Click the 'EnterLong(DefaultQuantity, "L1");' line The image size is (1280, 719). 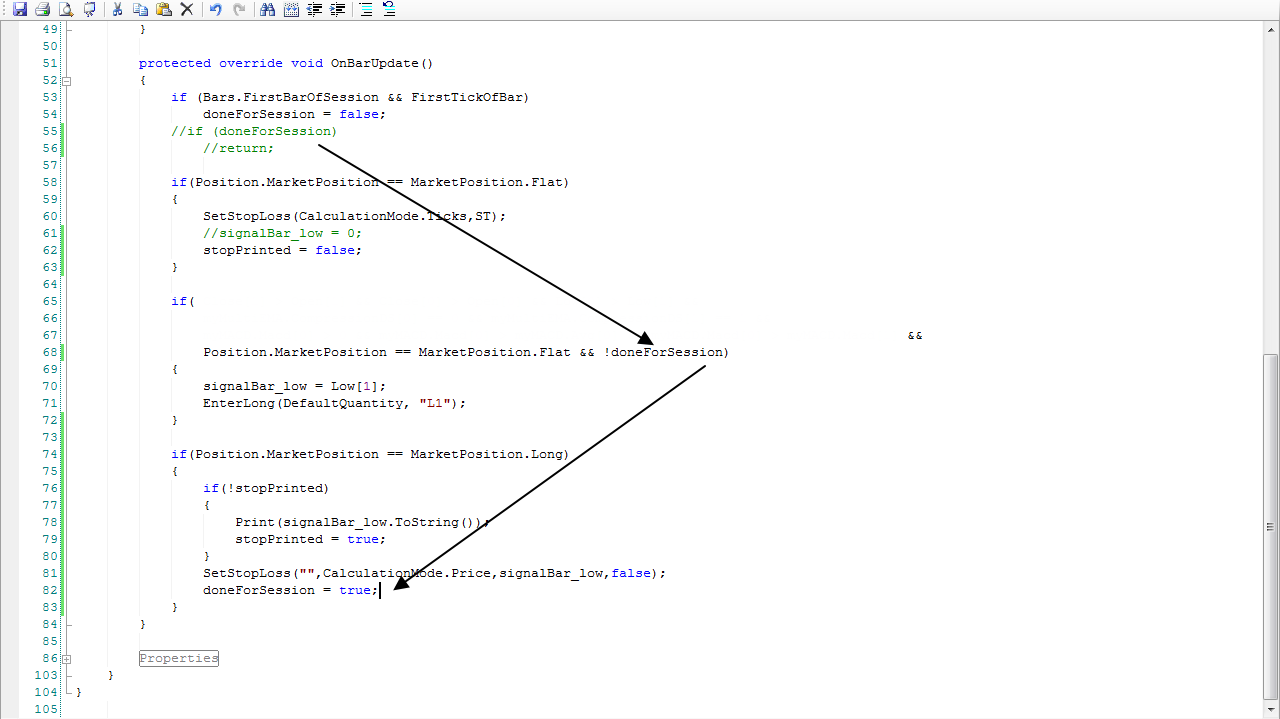[x=335, y=403]
